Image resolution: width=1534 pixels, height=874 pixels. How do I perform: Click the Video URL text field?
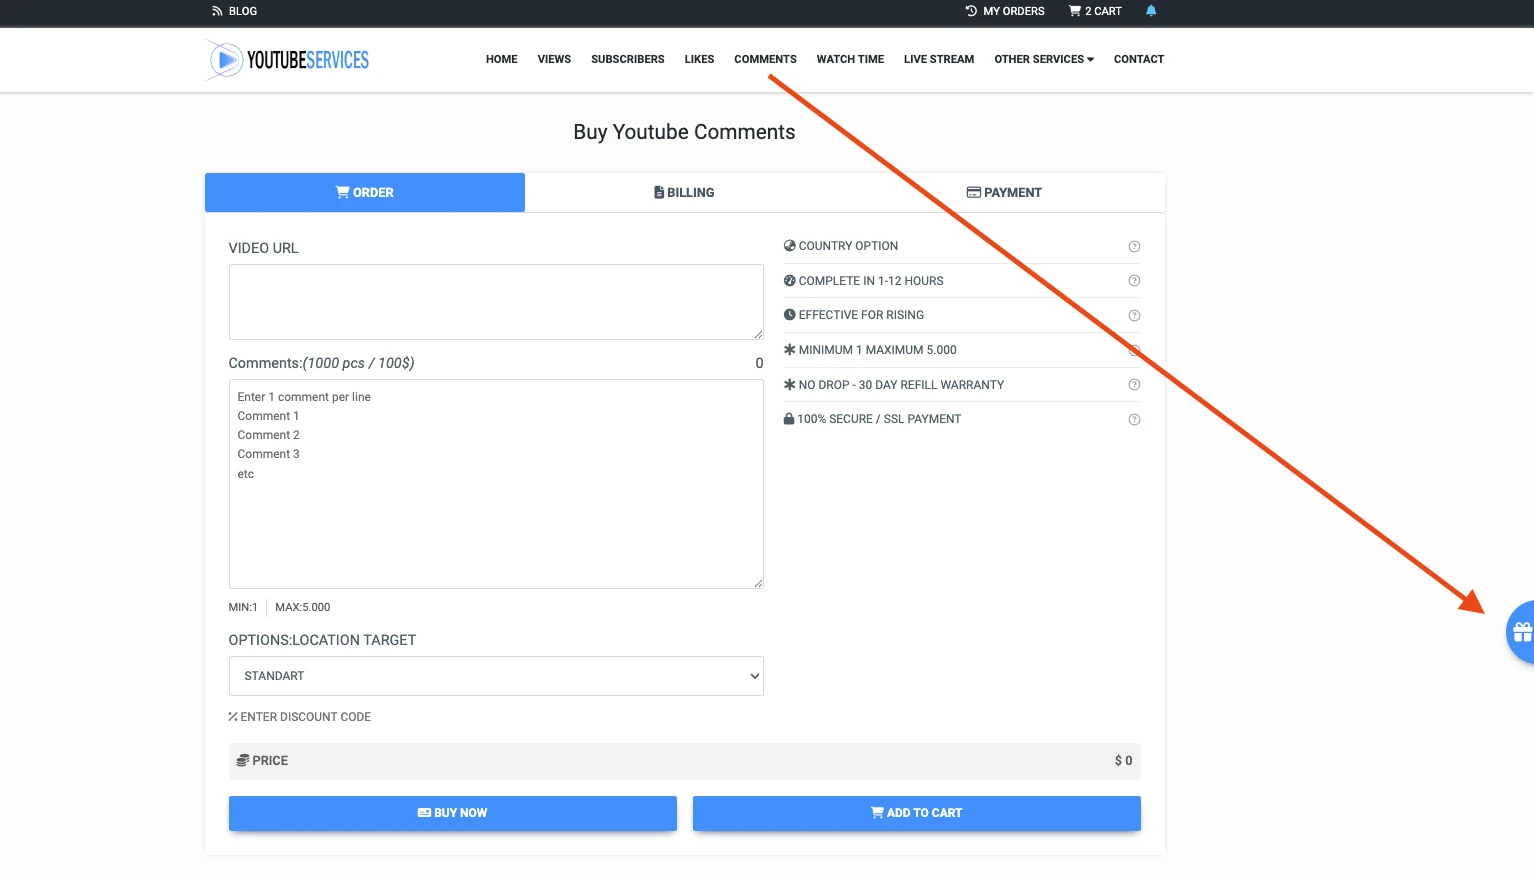pyautogui.click(x=496, y=302)
